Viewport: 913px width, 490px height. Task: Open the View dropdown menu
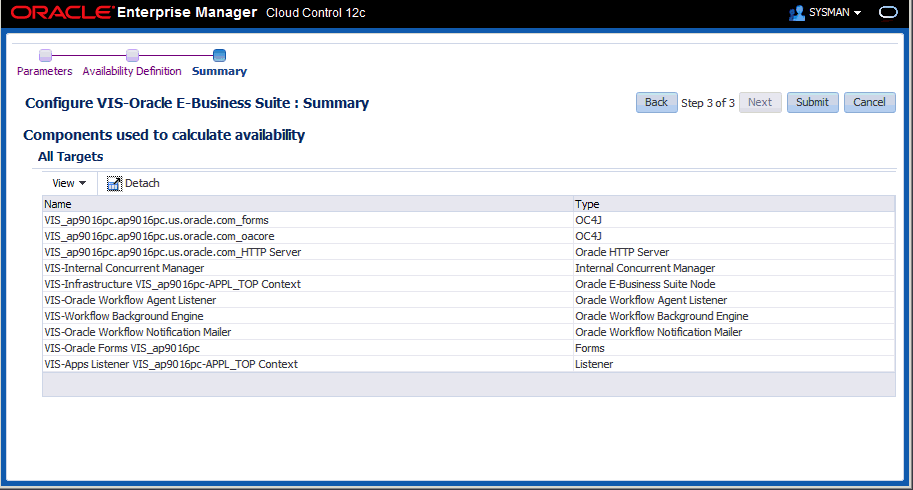[69, 183]
